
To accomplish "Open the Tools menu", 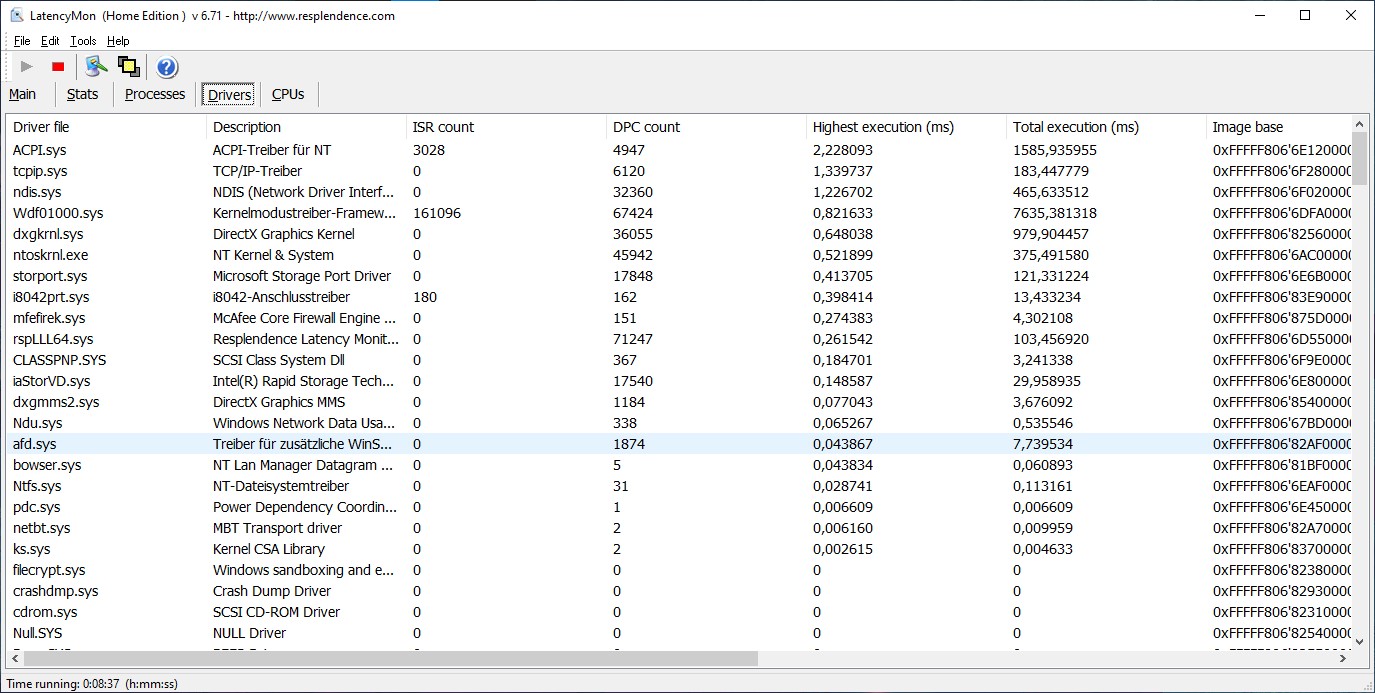I will pos(83,41).
